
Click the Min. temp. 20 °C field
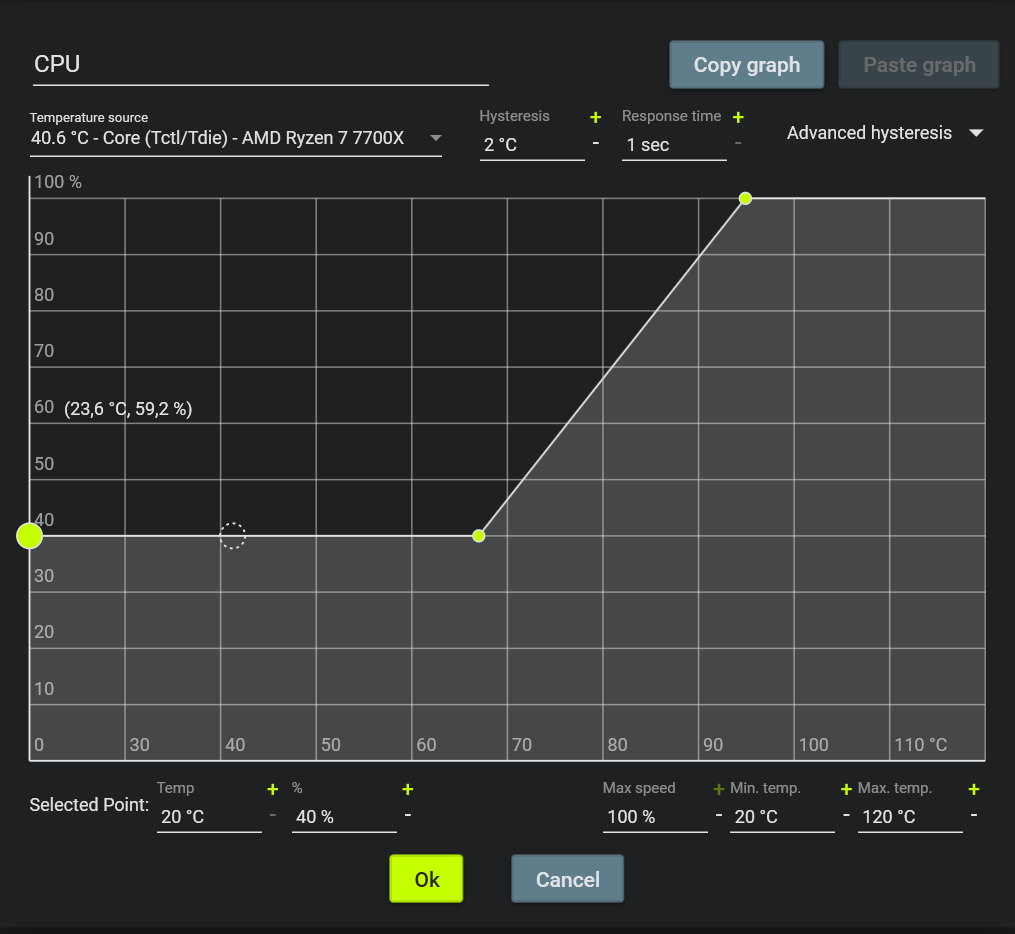click(782, 817)
